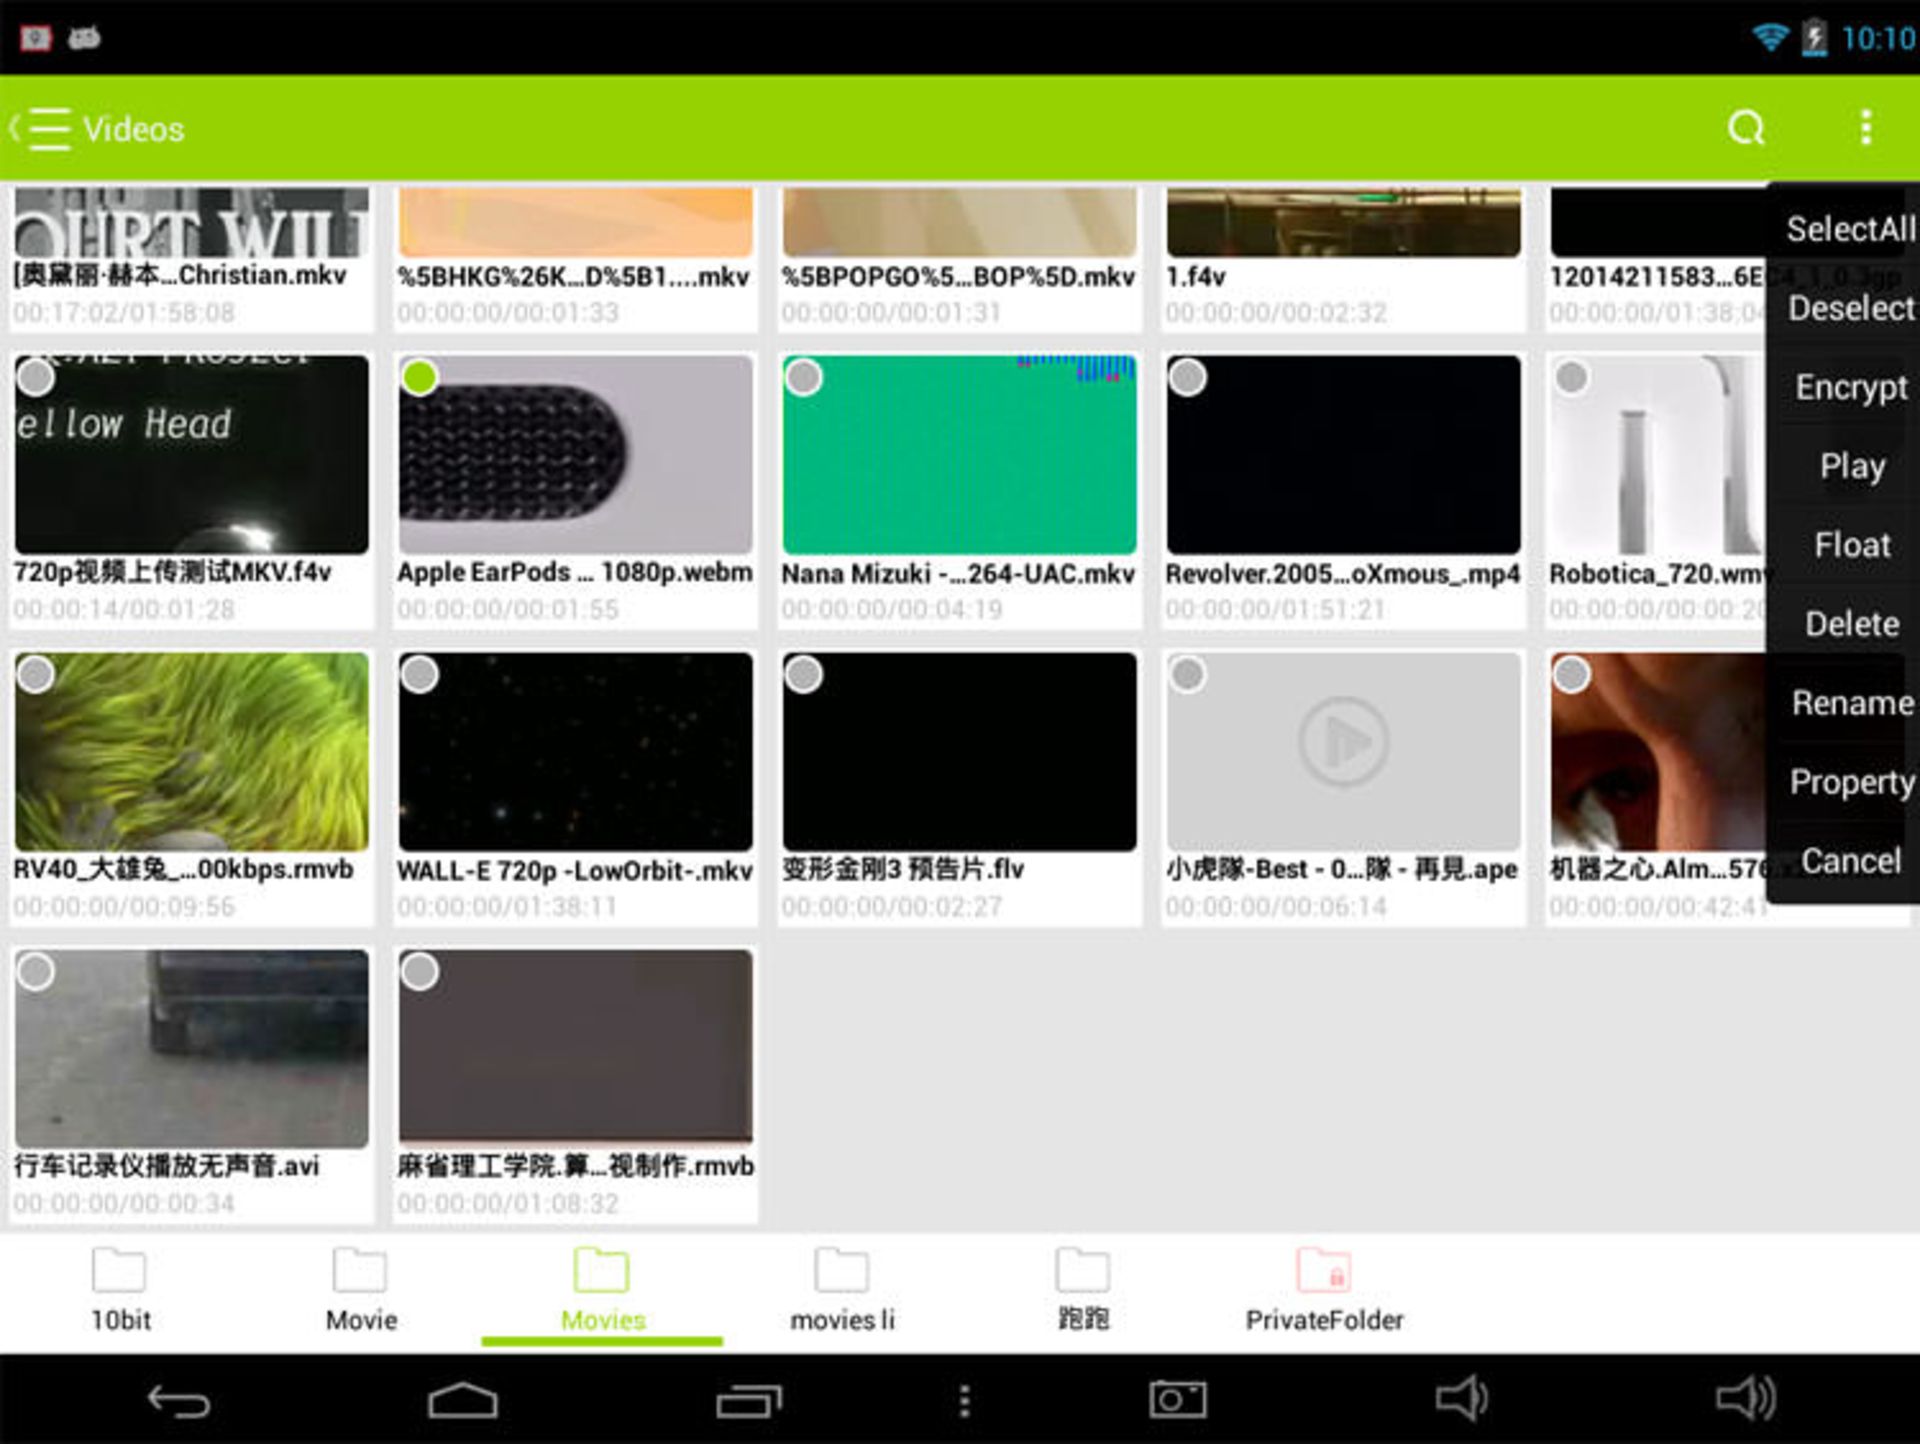Click Encrypt in the context menu
The height and width of the screenshot is (1444, 1920).
coord(1850,388)
